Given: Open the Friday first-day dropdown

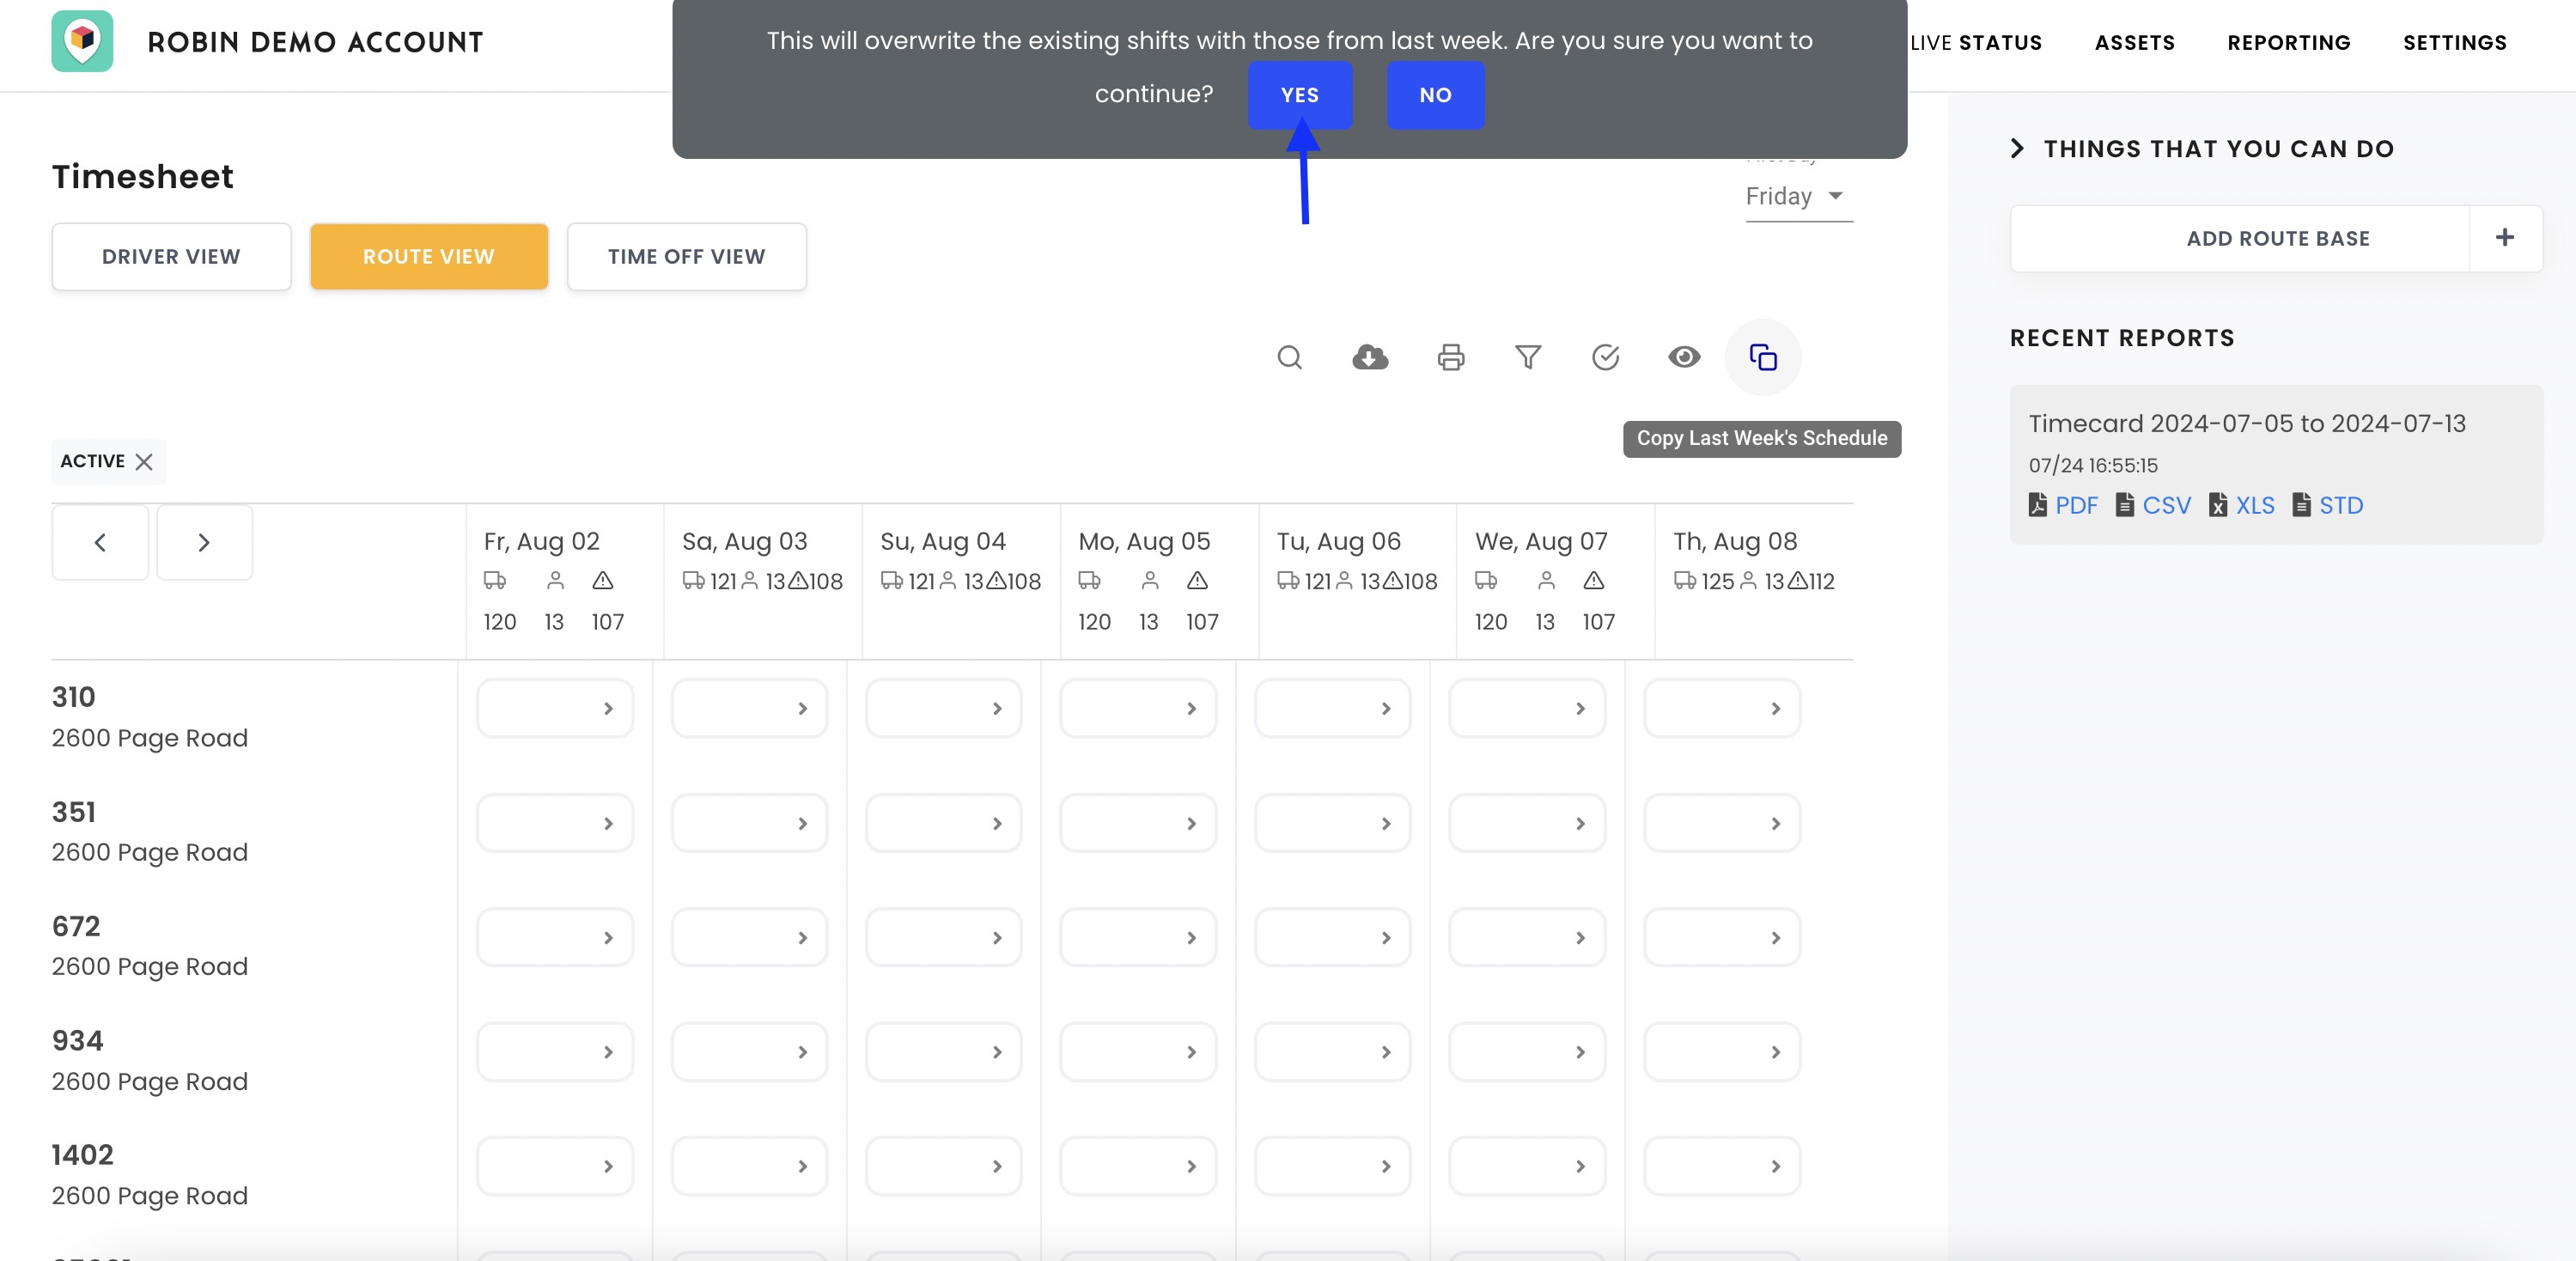Looking at the screenshot, I should point(1798,196).
